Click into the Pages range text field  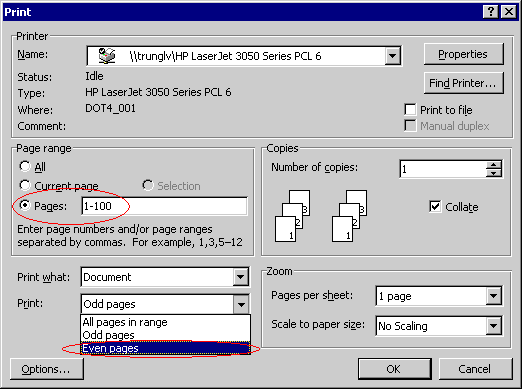point(164,206)
